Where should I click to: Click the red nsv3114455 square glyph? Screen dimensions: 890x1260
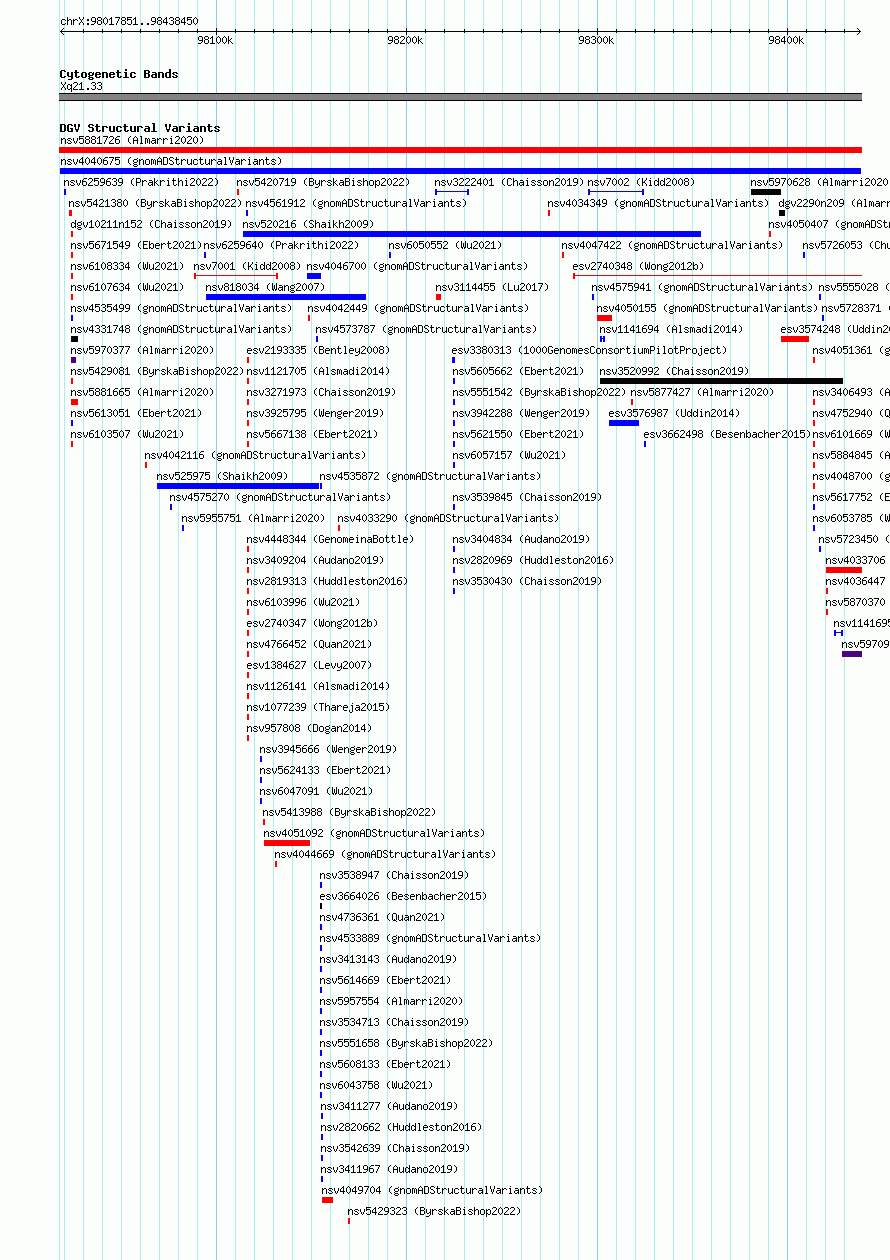(x=438, y=297)
